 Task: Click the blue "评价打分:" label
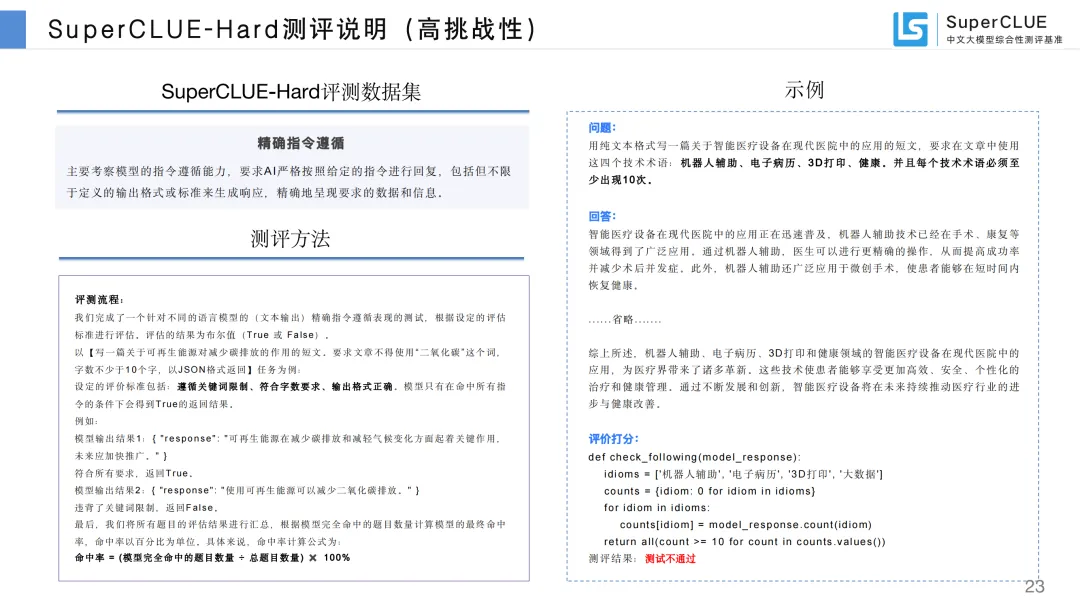click(613, 439)
